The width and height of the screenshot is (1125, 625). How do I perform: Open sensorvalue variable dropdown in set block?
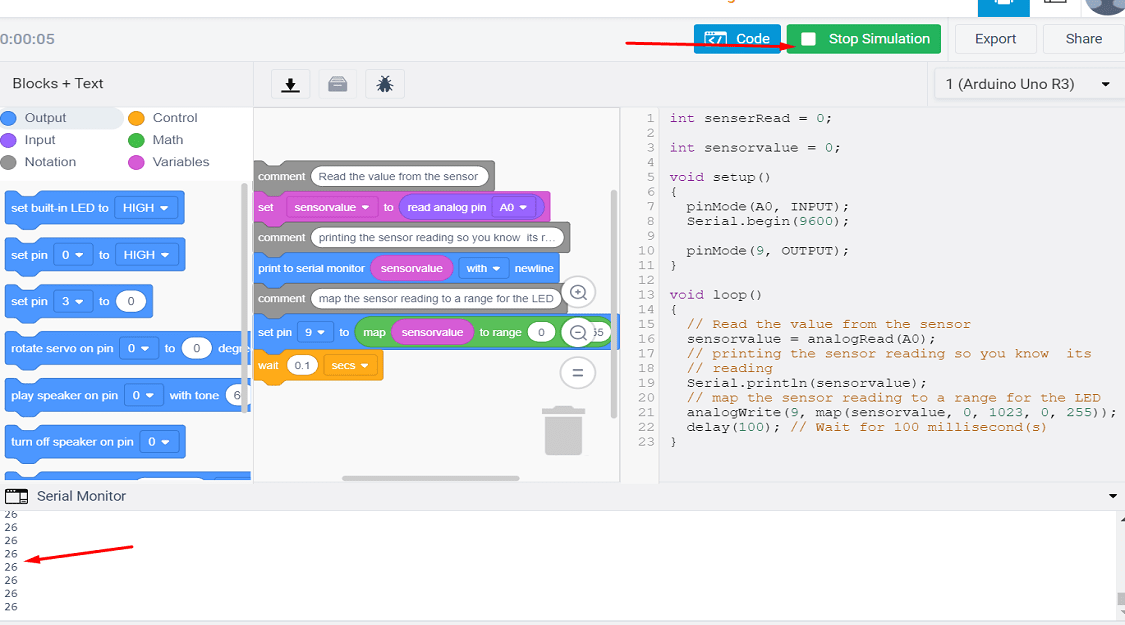click(331, 207)
